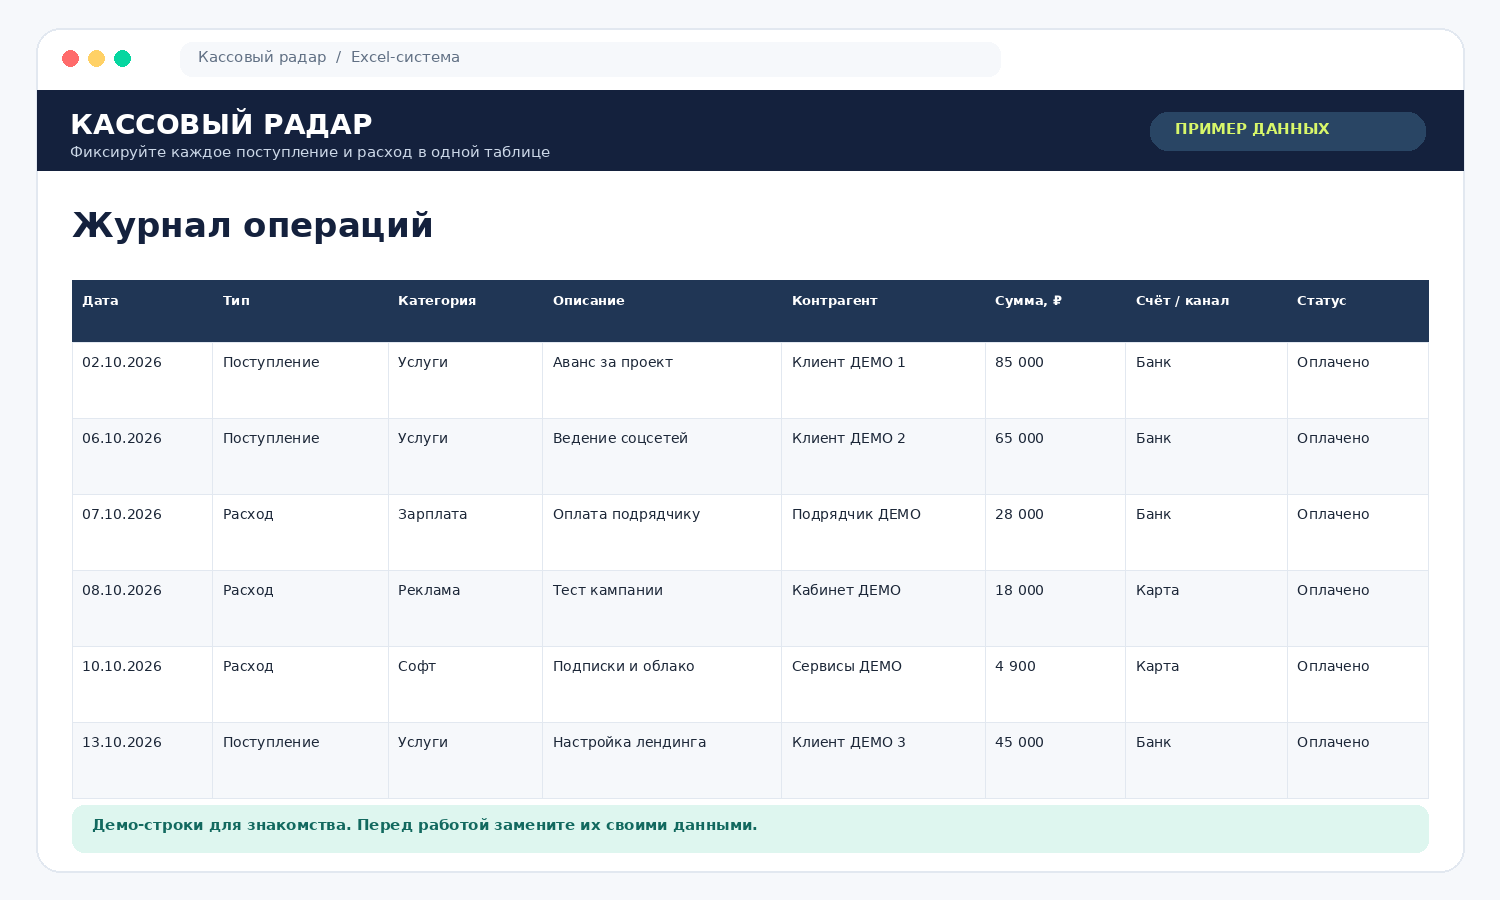Image resolution: width=1500 pixels, height=900 pixels.
Task: Click the date cell 08.10.2026
Action: 142,608
